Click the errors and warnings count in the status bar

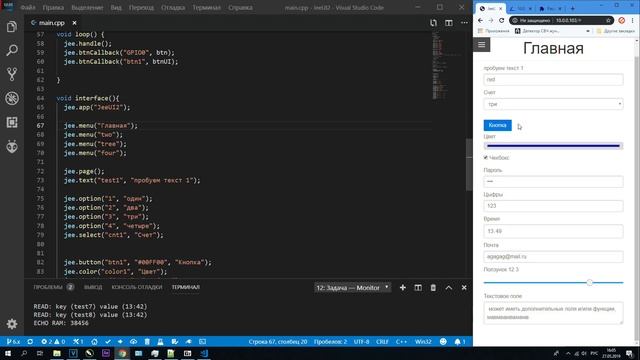click(x=53, y=342)
